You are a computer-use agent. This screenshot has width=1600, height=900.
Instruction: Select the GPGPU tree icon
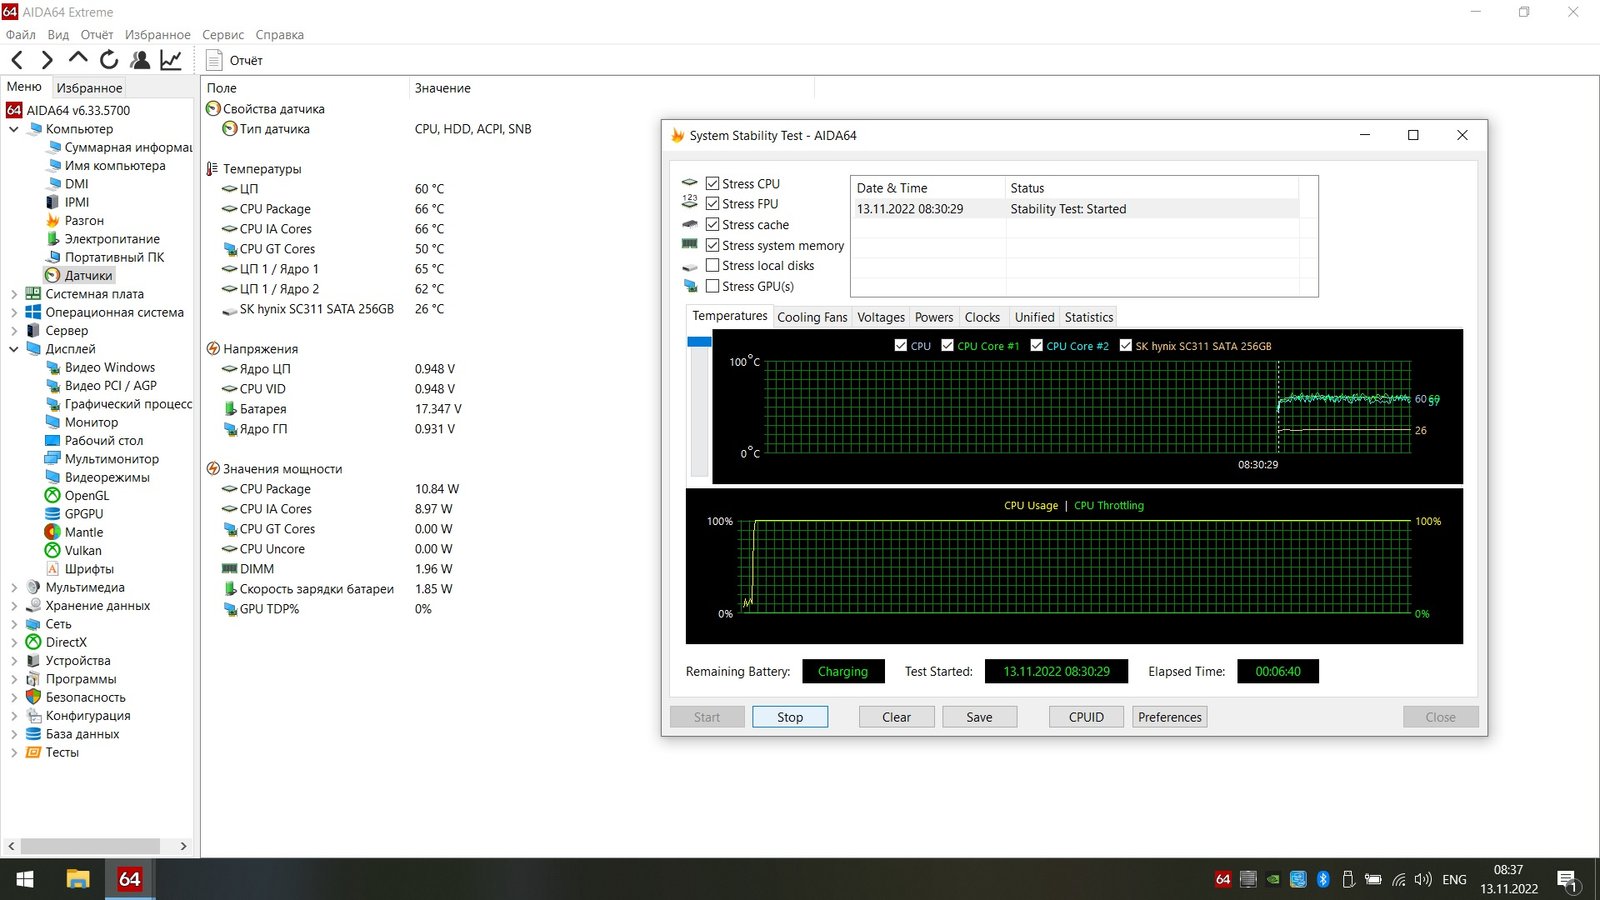pos(53,514)
